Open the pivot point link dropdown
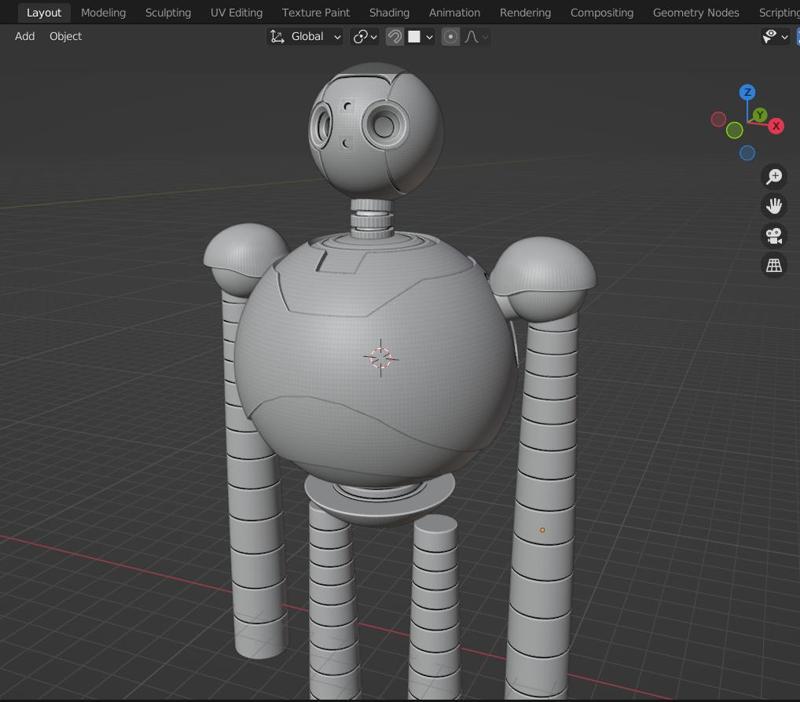 click(365, 37)
